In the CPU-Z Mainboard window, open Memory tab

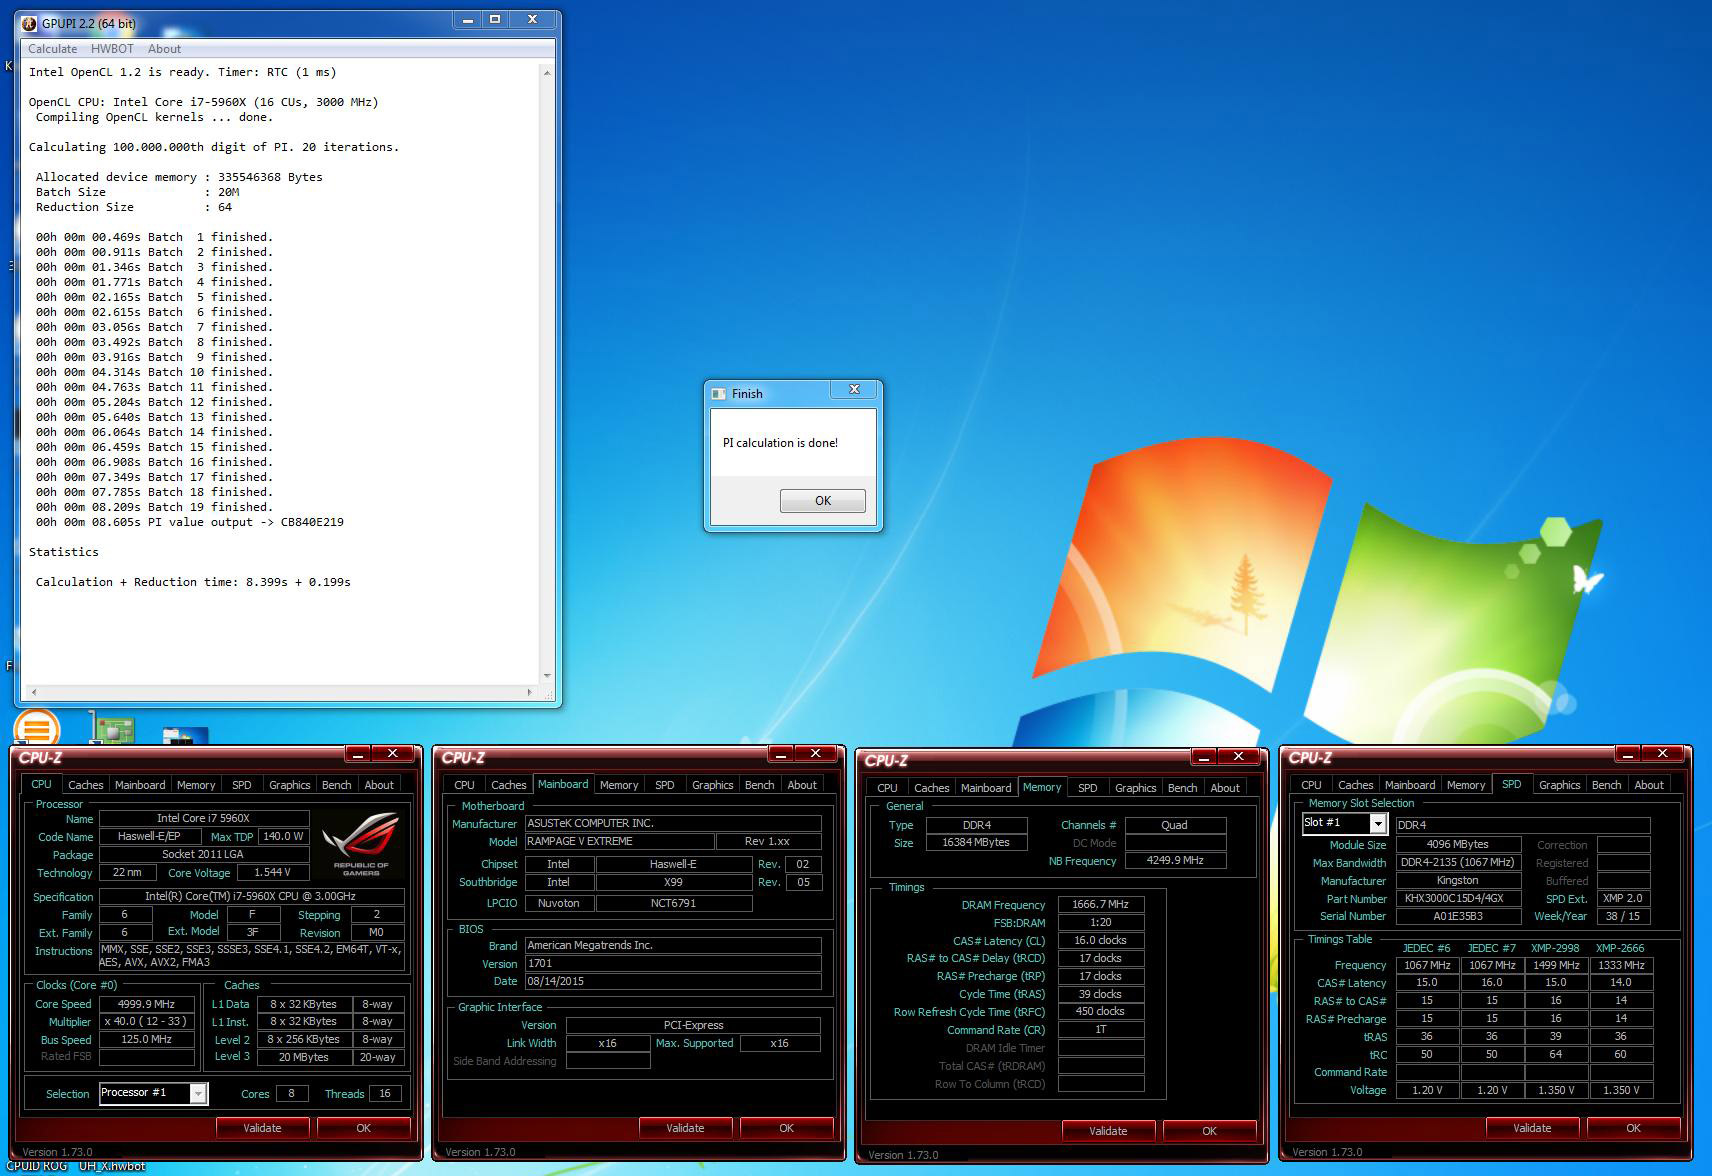[619, 785]
